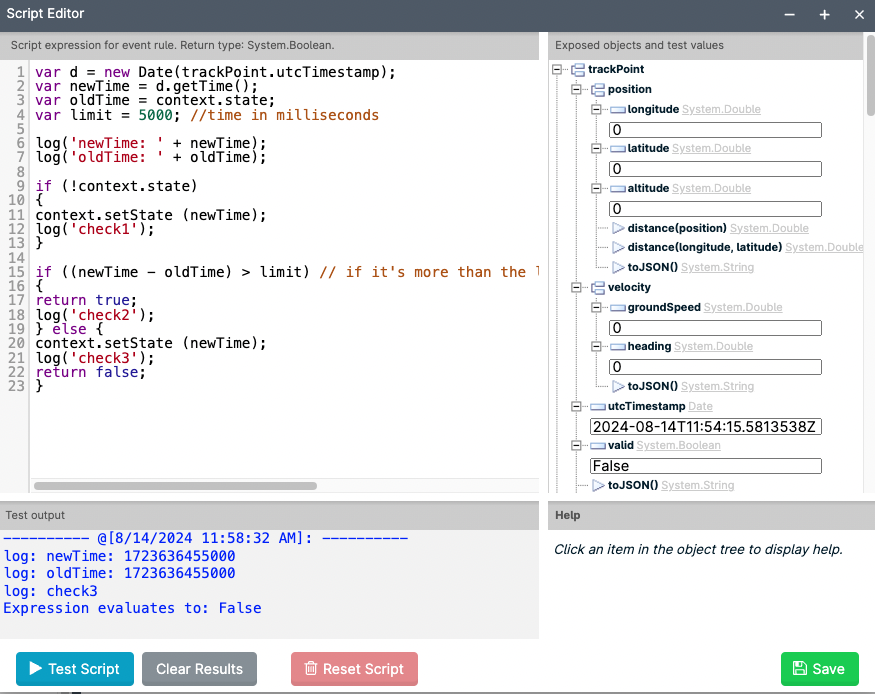Collapse the latitude tree node
The height and width of the screenshot is (694, 875).
pyautogui.click(x=596, y=148)
